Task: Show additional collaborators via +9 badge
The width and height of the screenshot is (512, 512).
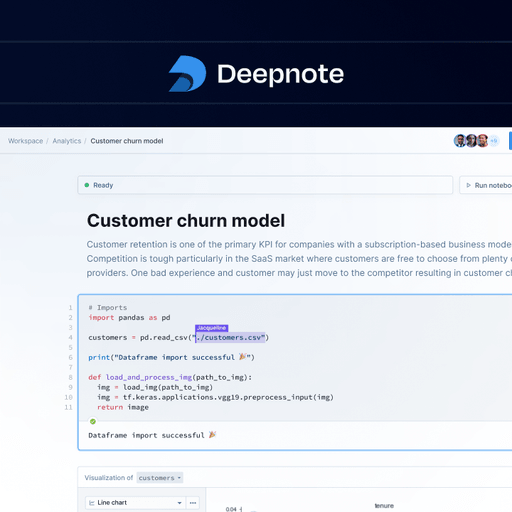Action: (494, 141)
